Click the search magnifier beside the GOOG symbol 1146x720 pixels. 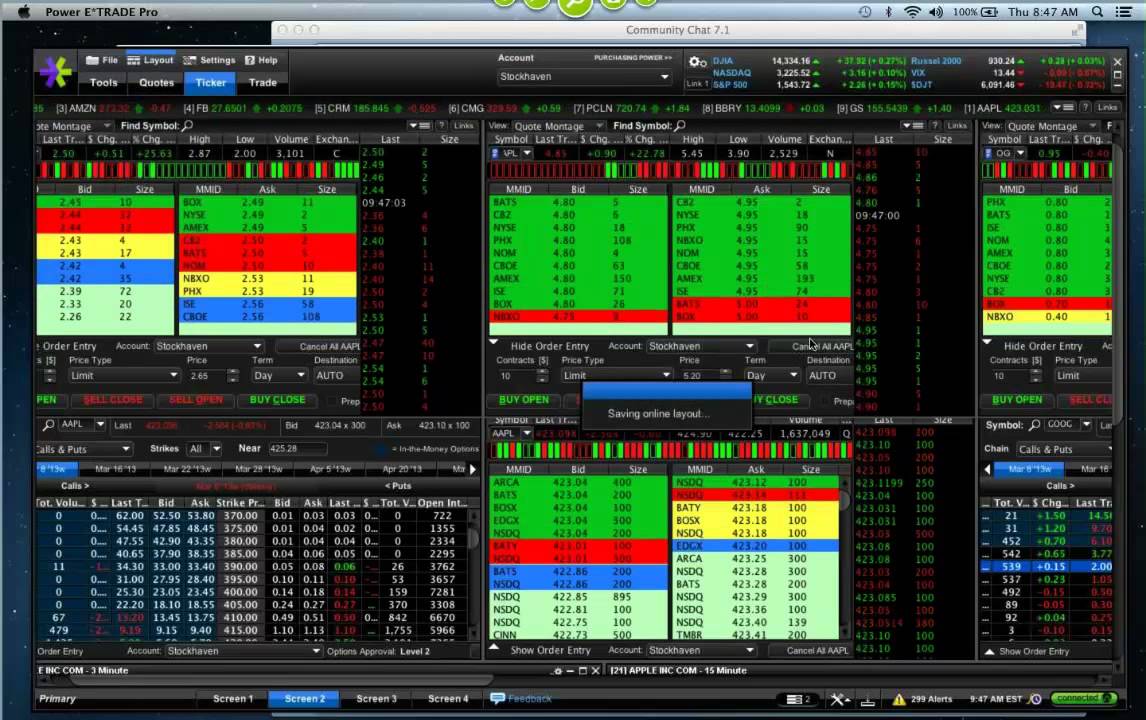point(1034,425)
